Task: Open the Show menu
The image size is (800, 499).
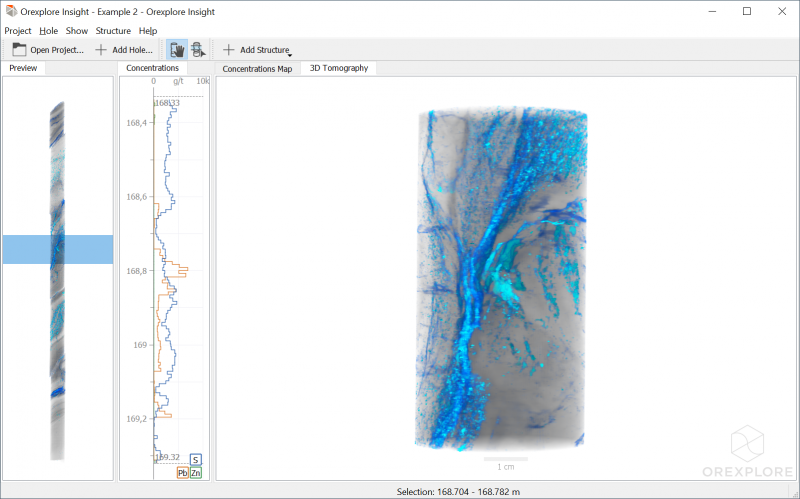Action: [77, 31]
